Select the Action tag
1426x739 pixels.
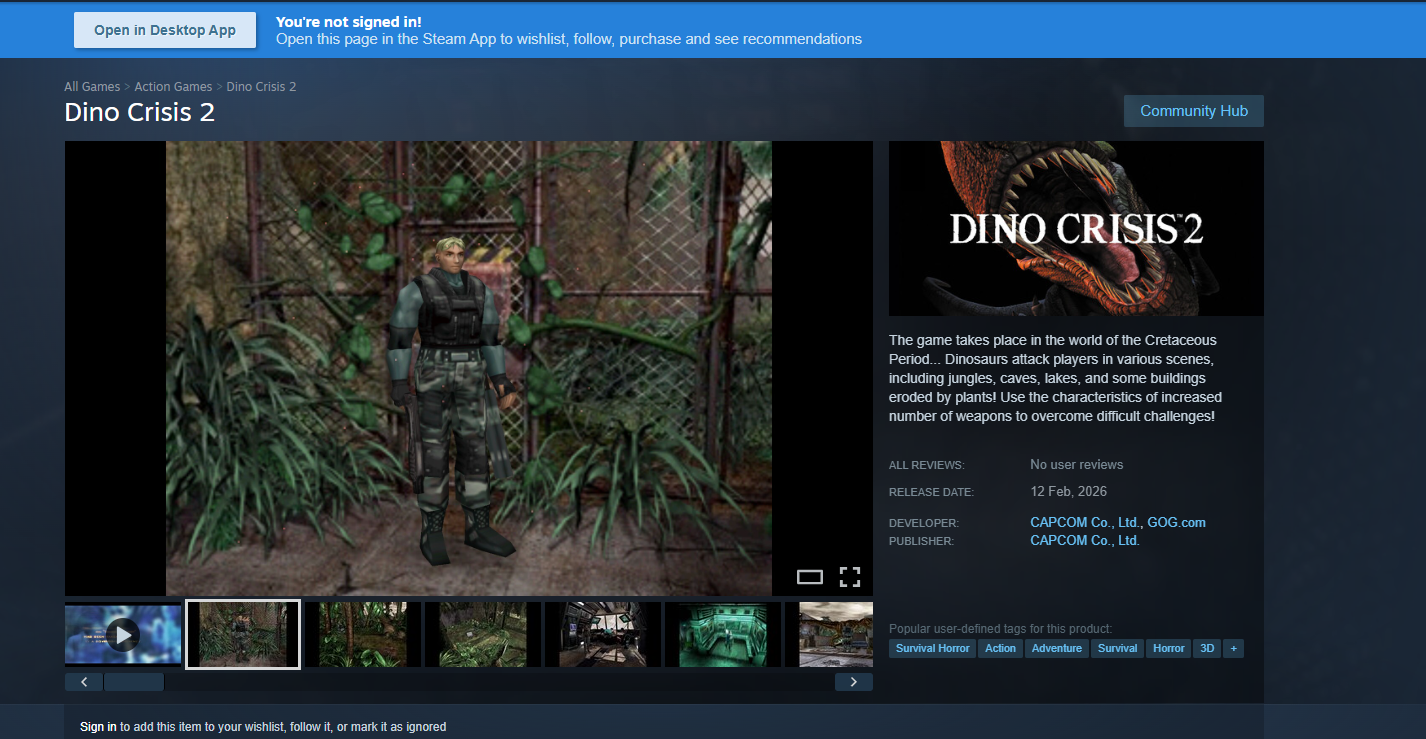click(1000, 648)
